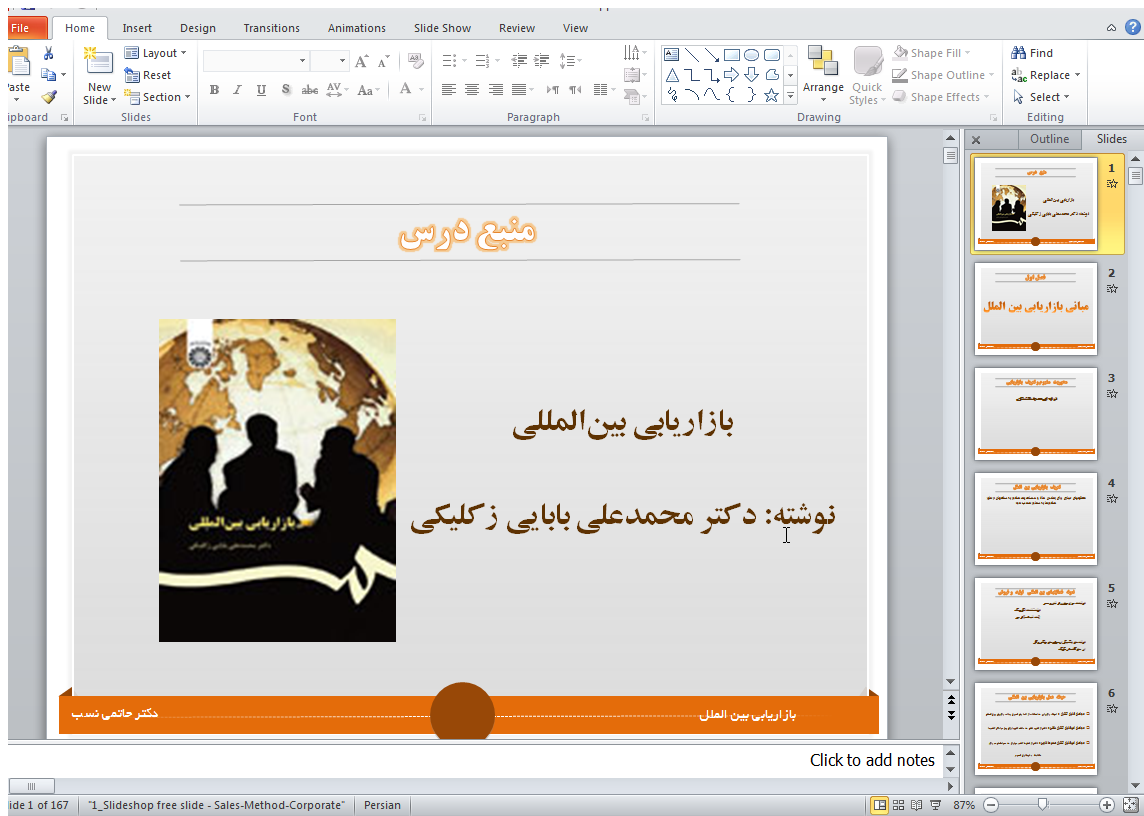
Task: Switch to the Insert tab
Action: pyautogui.click(x=137, y=28)
